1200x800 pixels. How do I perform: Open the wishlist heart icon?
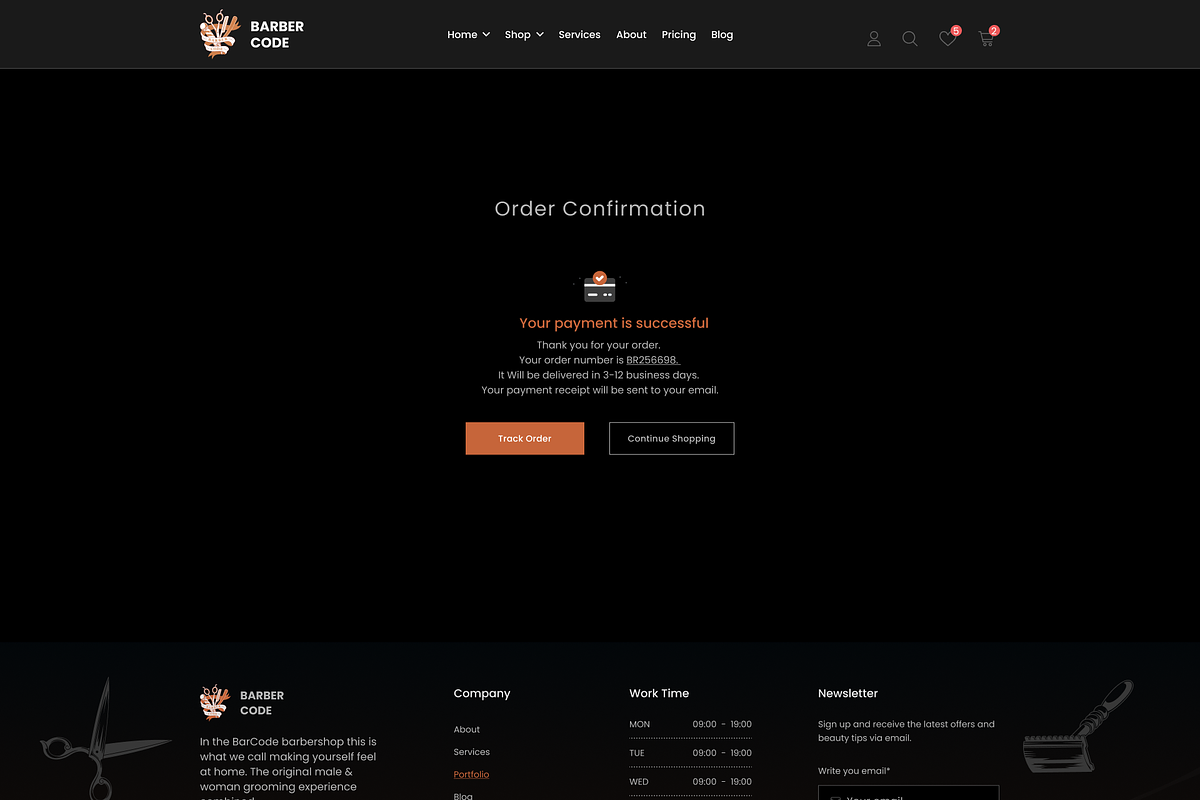[948, 39]
